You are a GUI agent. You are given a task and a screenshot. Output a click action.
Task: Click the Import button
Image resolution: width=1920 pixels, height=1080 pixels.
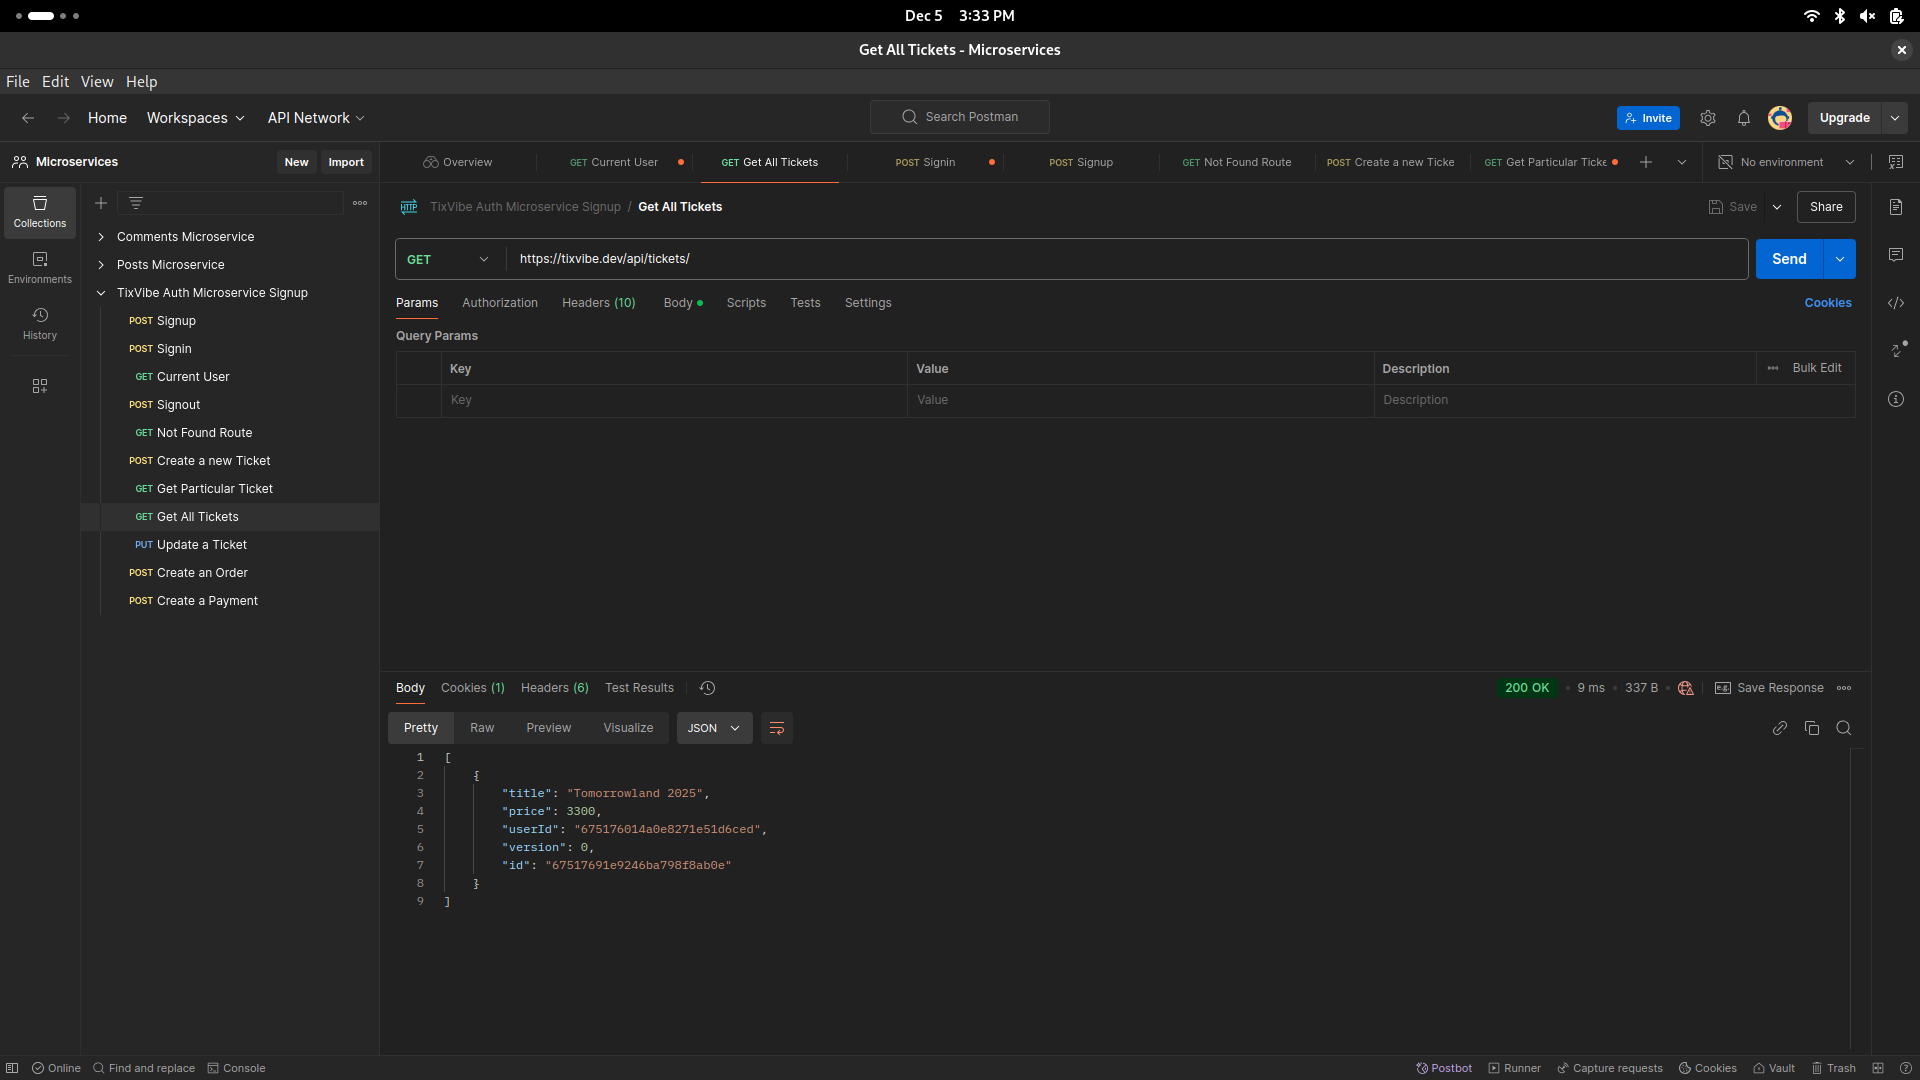pos(346,162)
